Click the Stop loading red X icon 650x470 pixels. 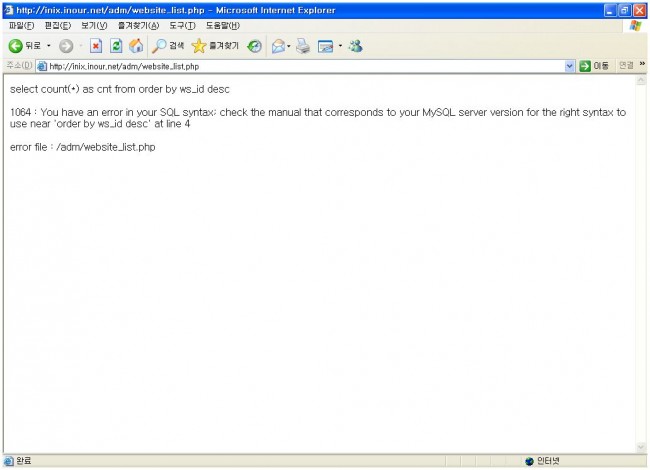(96, 46)
